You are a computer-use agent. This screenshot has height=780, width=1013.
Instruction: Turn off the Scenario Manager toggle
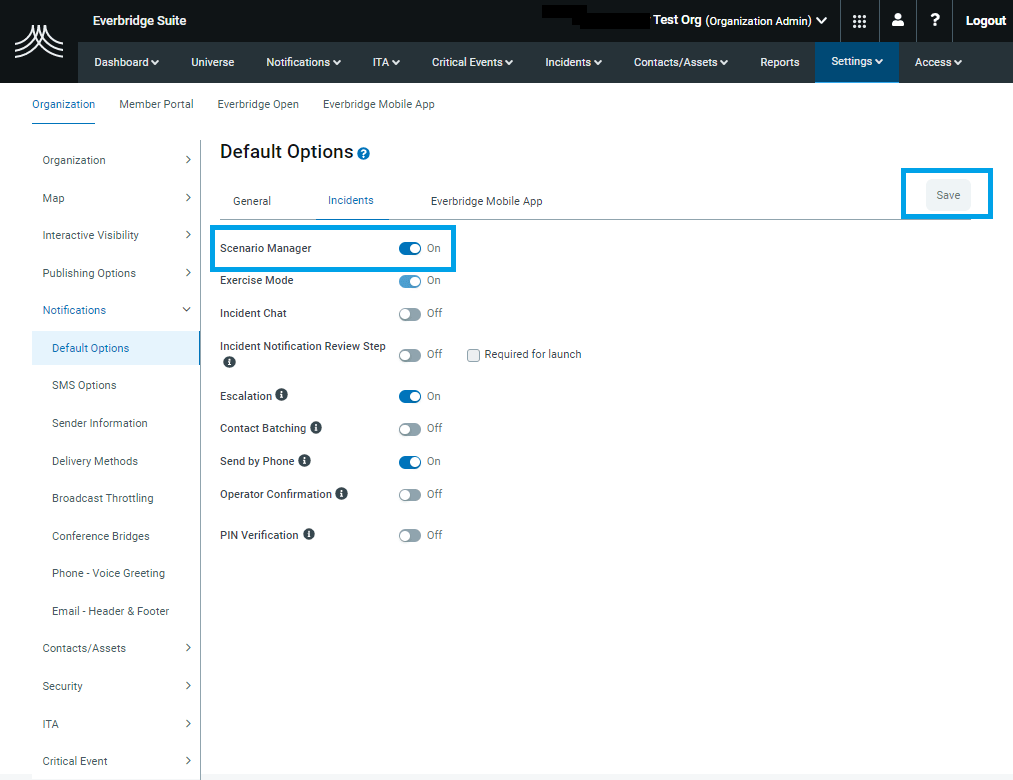pos(409,248)
